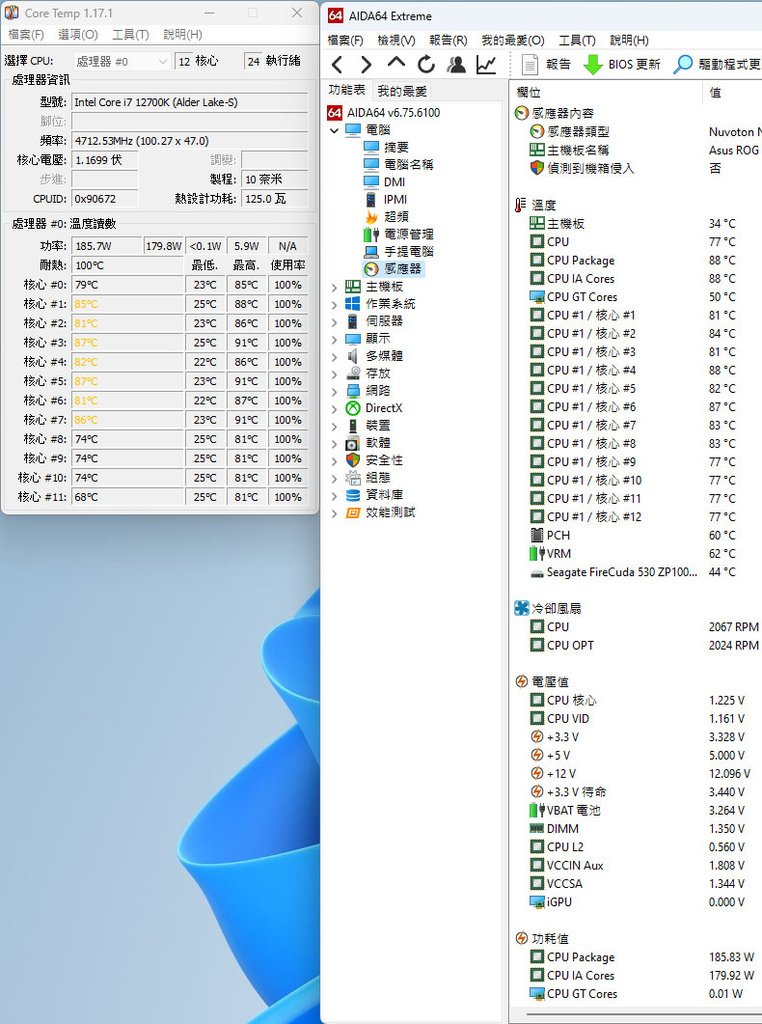The height and width of the screenshot is (1024, 762).
Task: Select the Seagate FireCuda 530 row
Action: 637,572
